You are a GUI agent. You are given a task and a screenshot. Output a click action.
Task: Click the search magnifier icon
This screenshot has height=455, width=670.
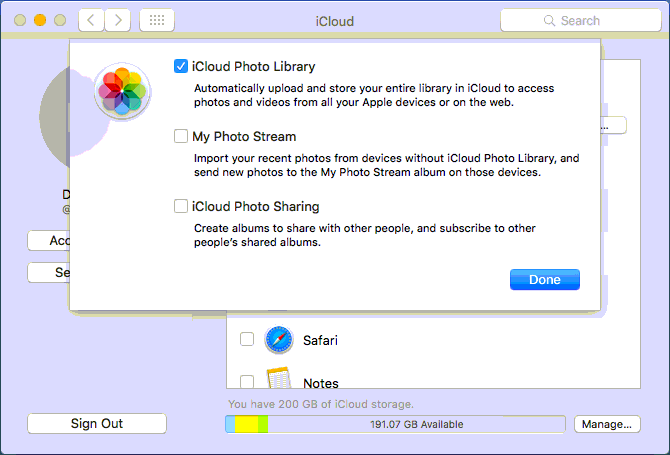point(549,21)
